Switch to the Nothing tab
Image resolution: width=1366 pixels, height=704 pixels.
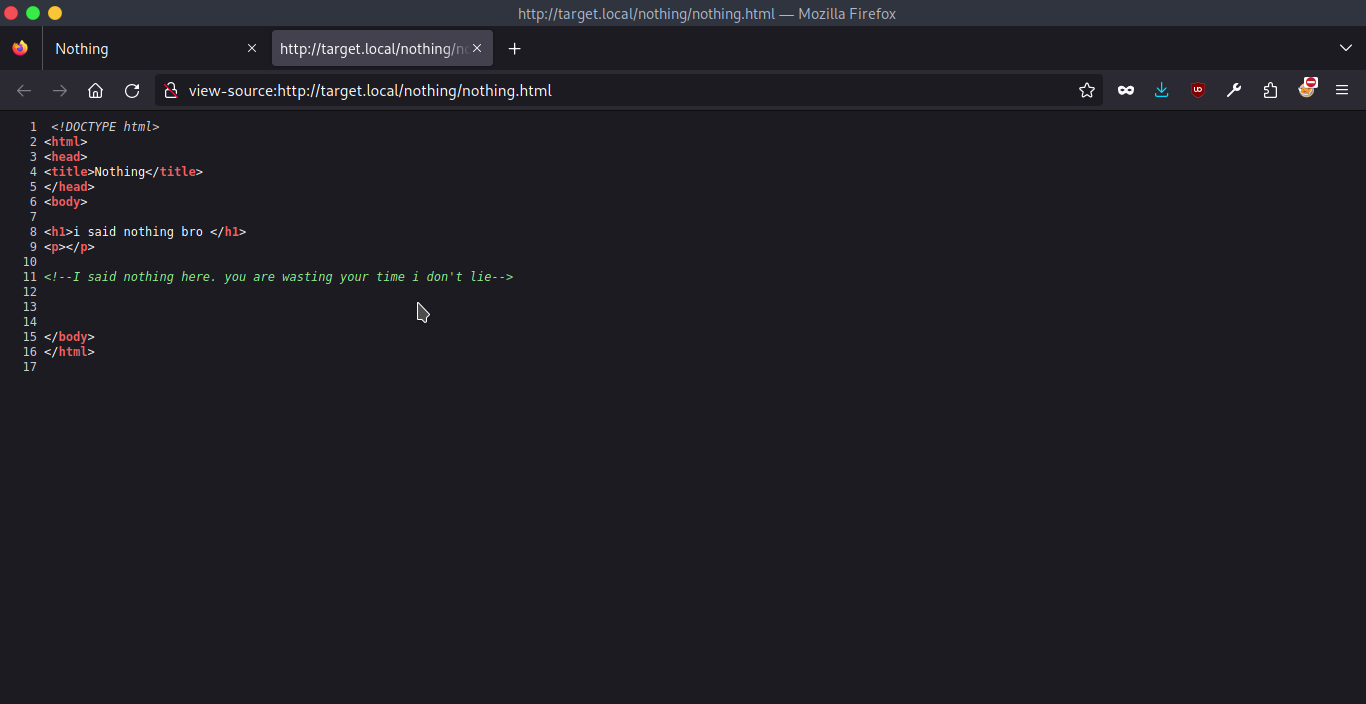140,48
